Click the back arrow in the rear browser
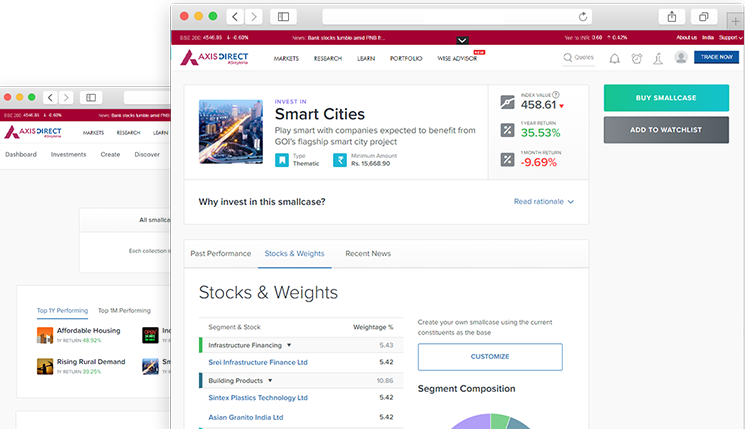The height and width of the screenshot is (429, 745). 50,98
